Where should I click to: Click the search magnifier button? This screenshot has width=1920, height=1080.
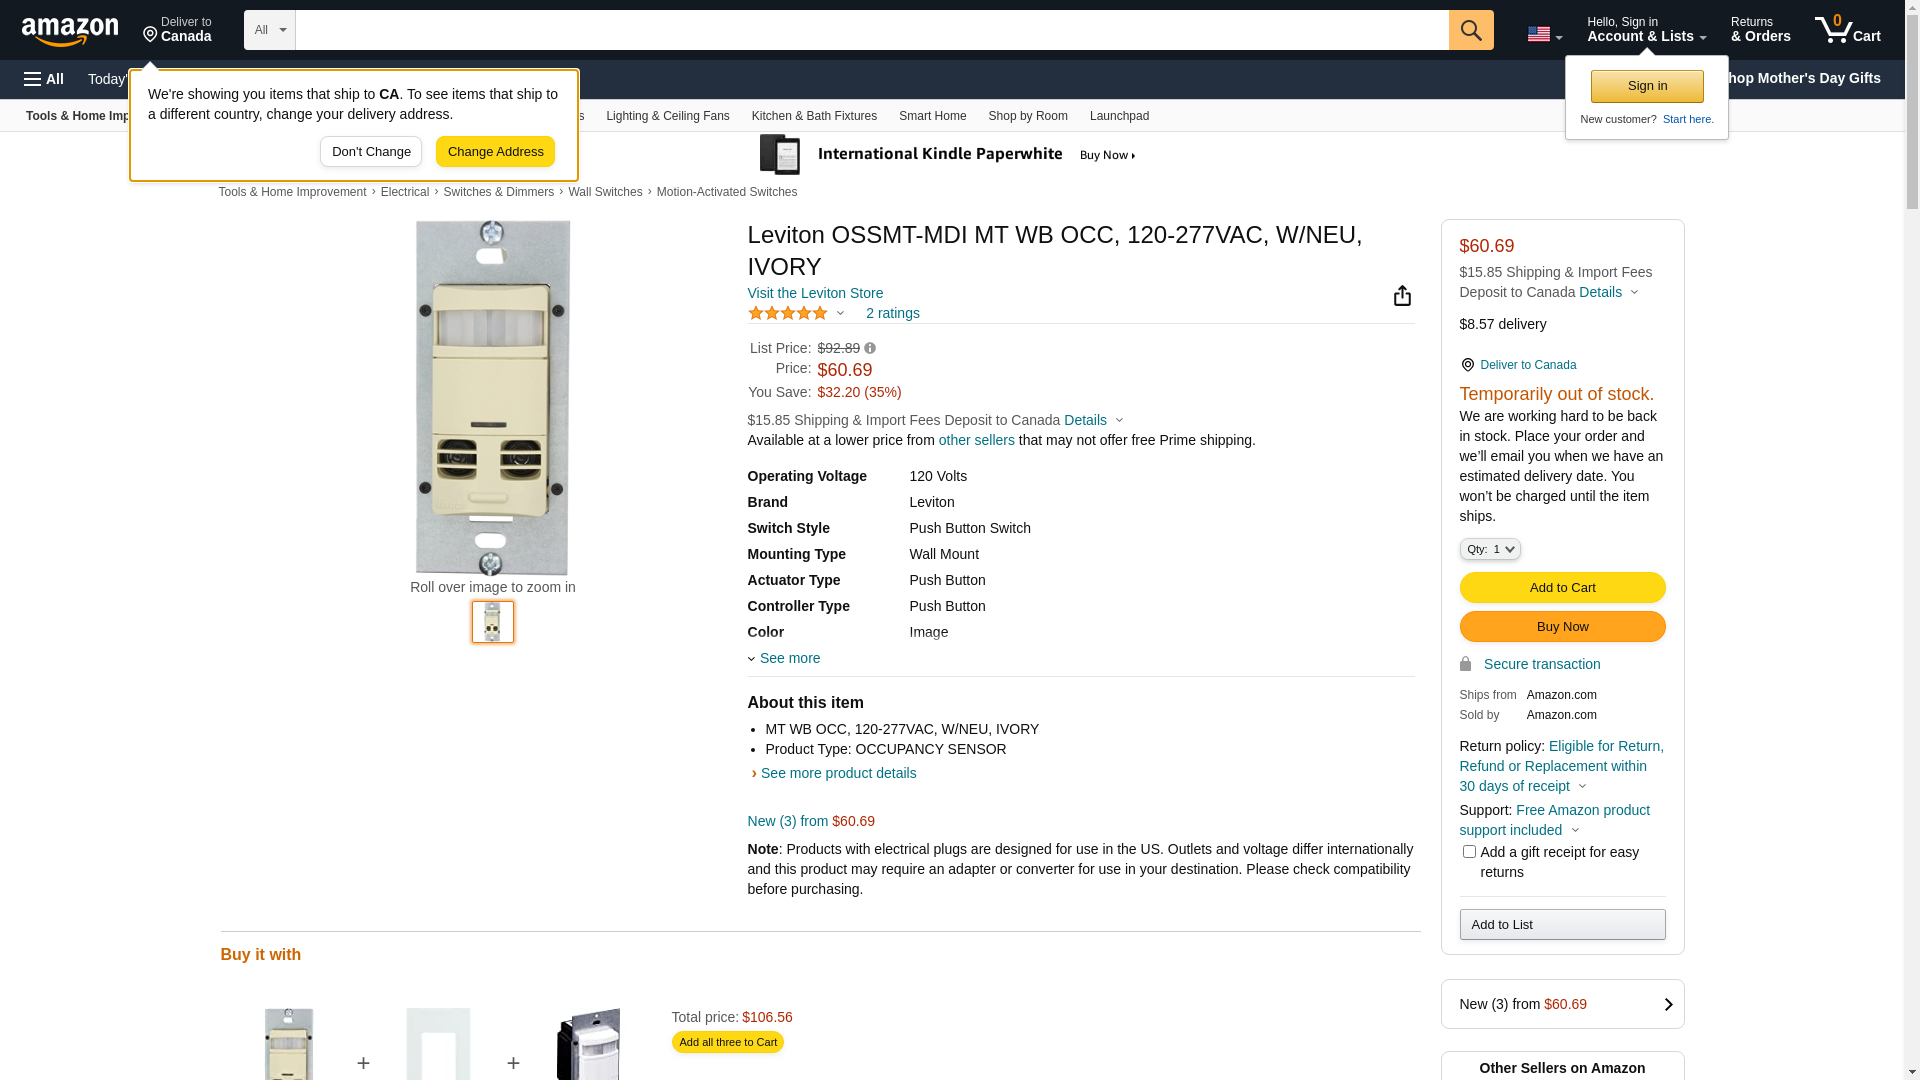click(x=1470, y=30)
